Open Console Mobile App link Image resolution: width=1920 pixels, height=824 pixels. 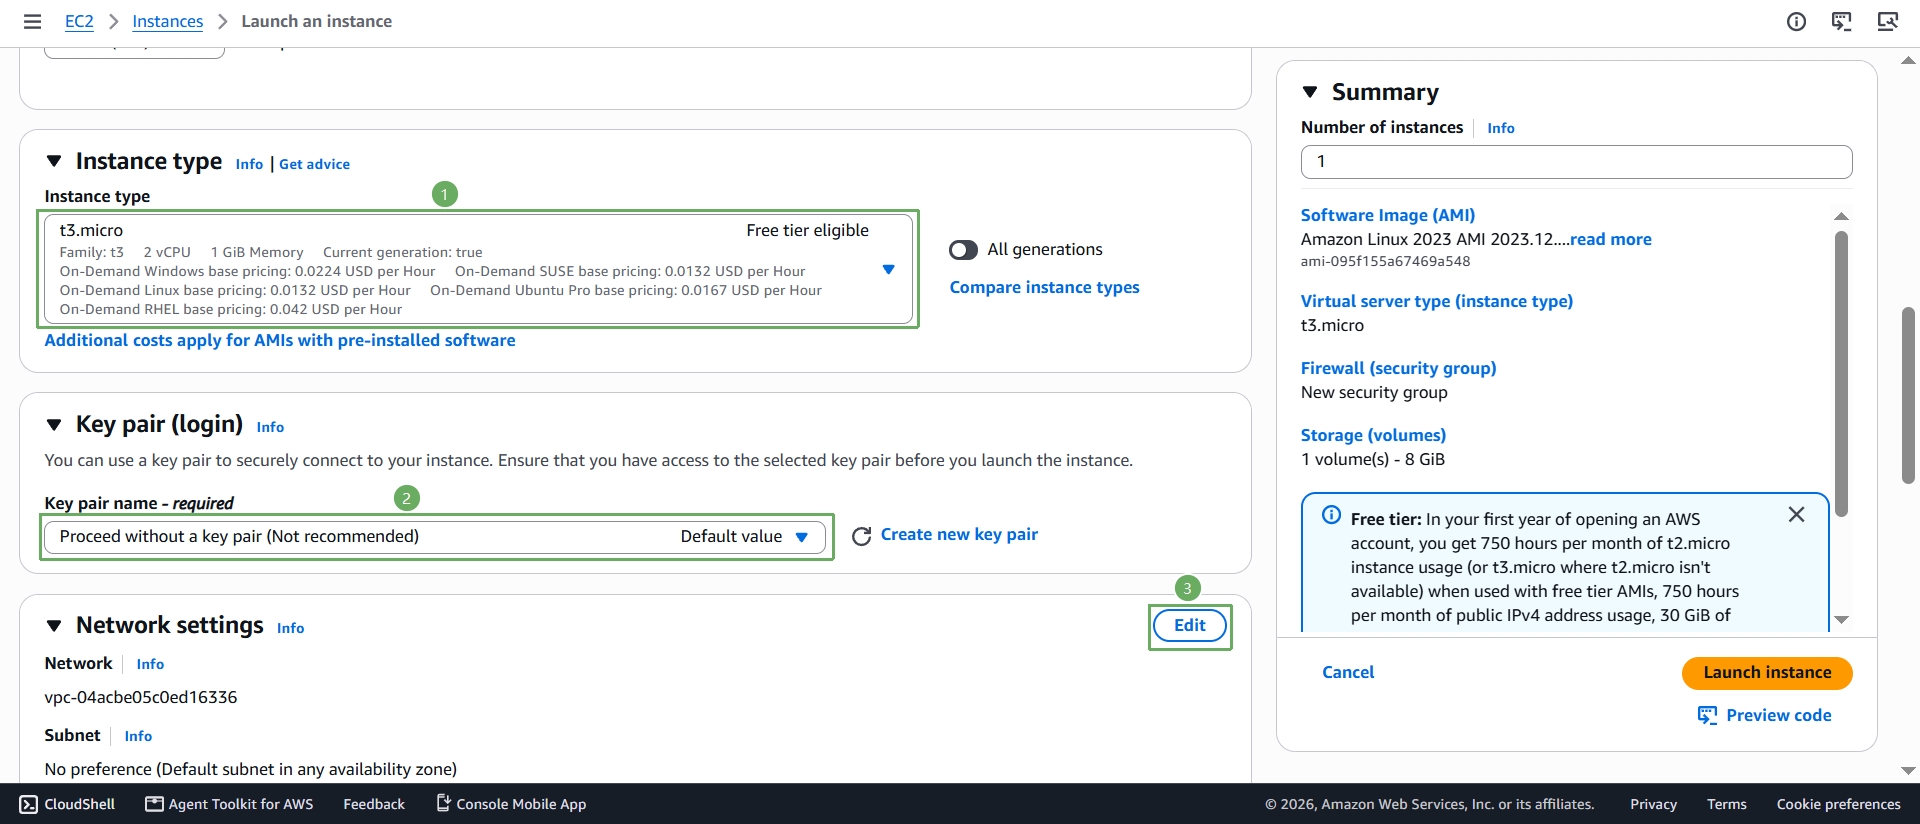511,804
